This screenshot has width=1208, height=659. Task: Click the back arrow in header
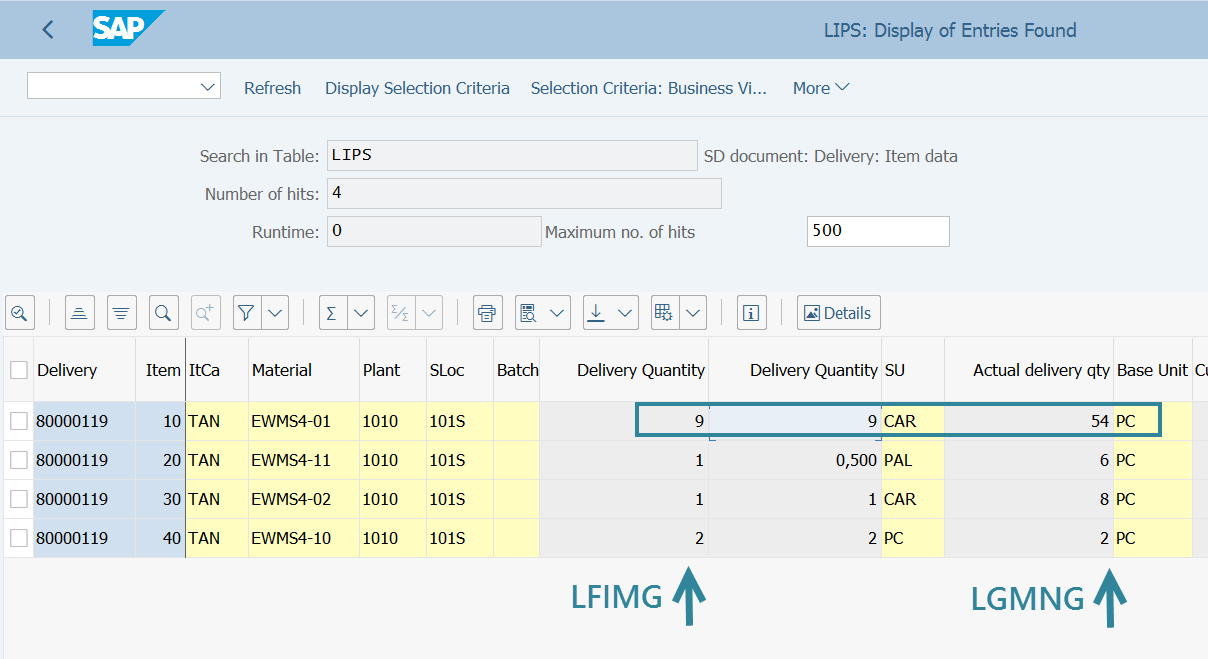coord(47,30)
